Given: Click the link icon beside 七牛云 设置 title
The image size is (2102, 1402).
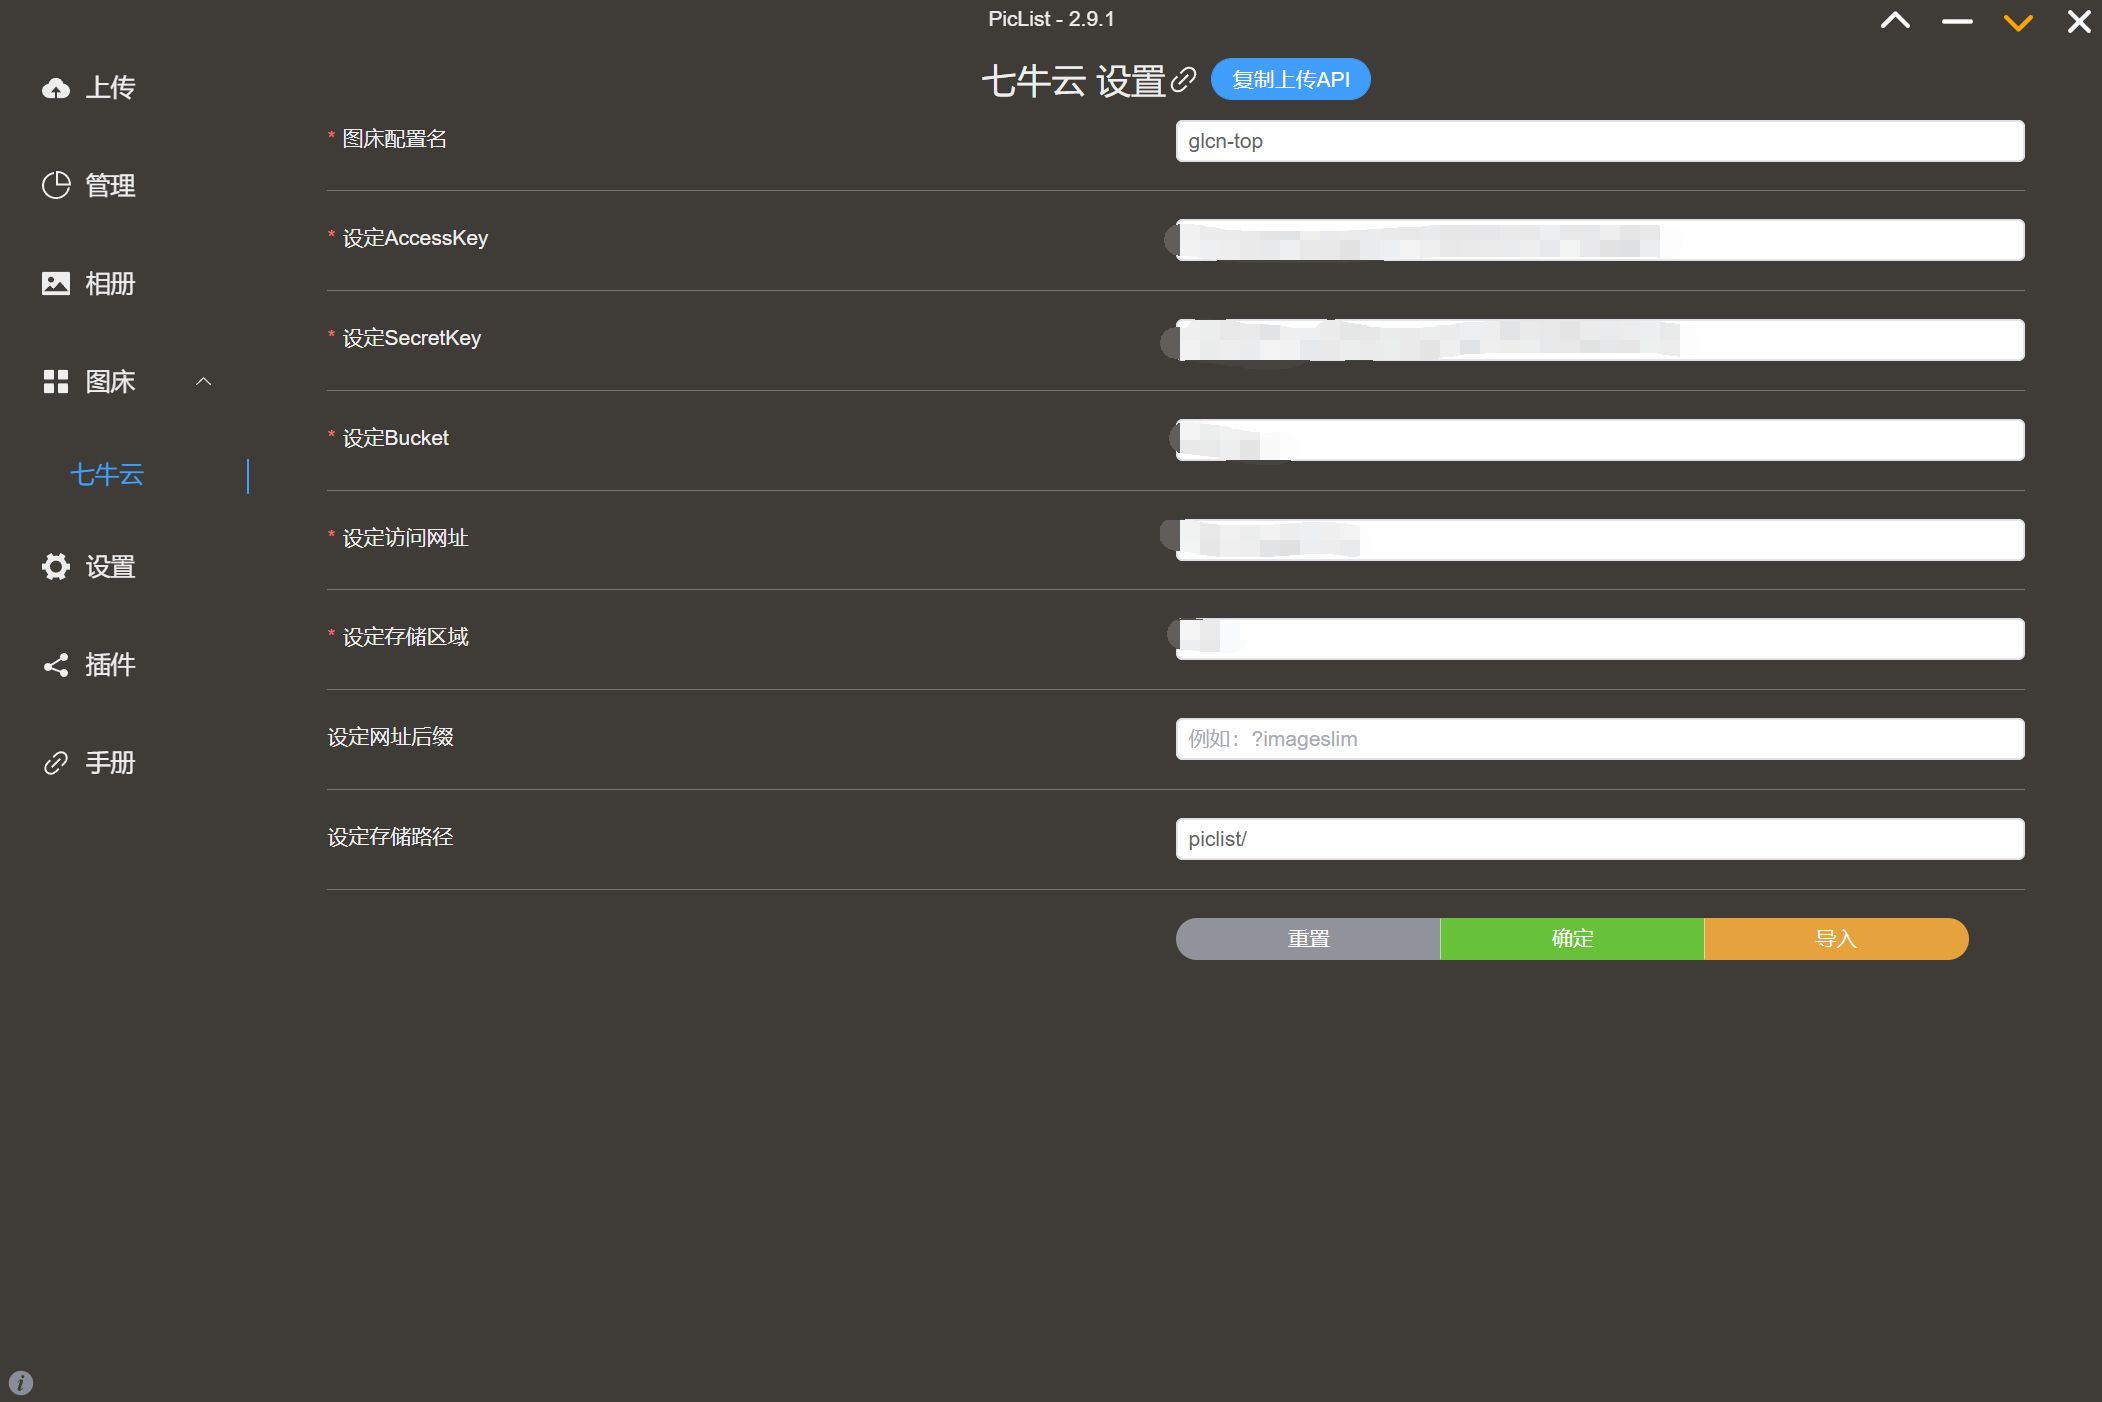Looking at the screenshot, I should click(x=1184, y=80).
